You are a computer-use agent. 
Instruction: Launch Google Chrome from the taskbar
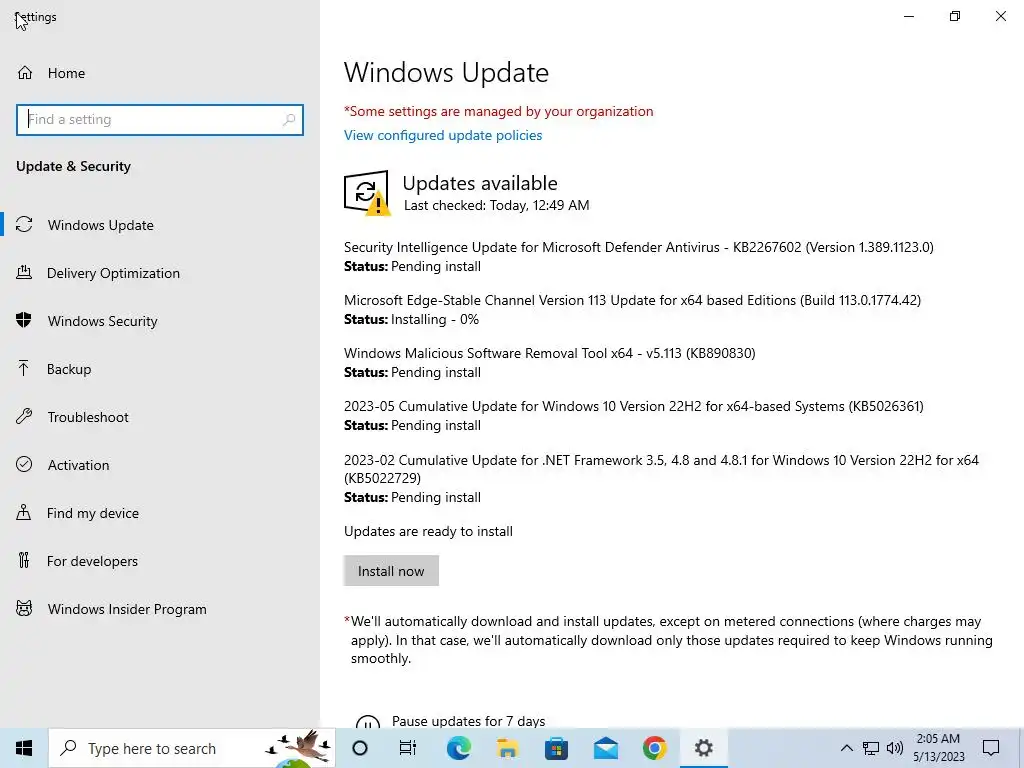[654, 748]
